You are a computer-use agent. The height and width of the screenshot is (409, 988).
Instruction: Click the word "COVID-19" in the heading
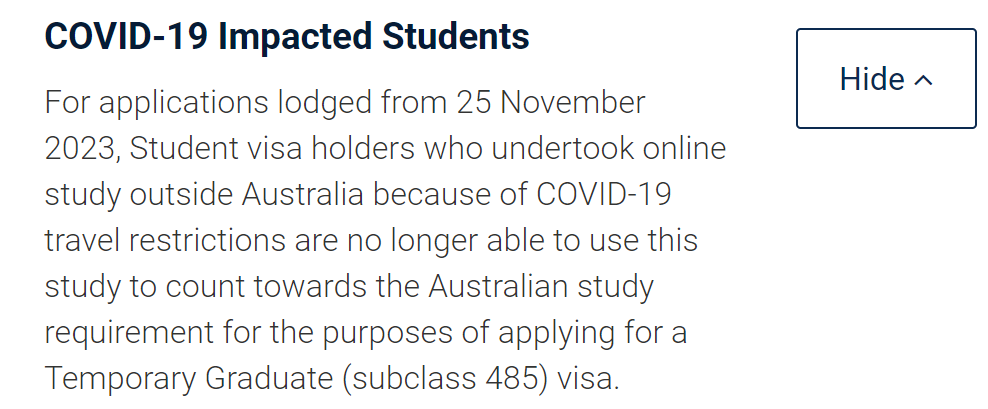(126, 36)
